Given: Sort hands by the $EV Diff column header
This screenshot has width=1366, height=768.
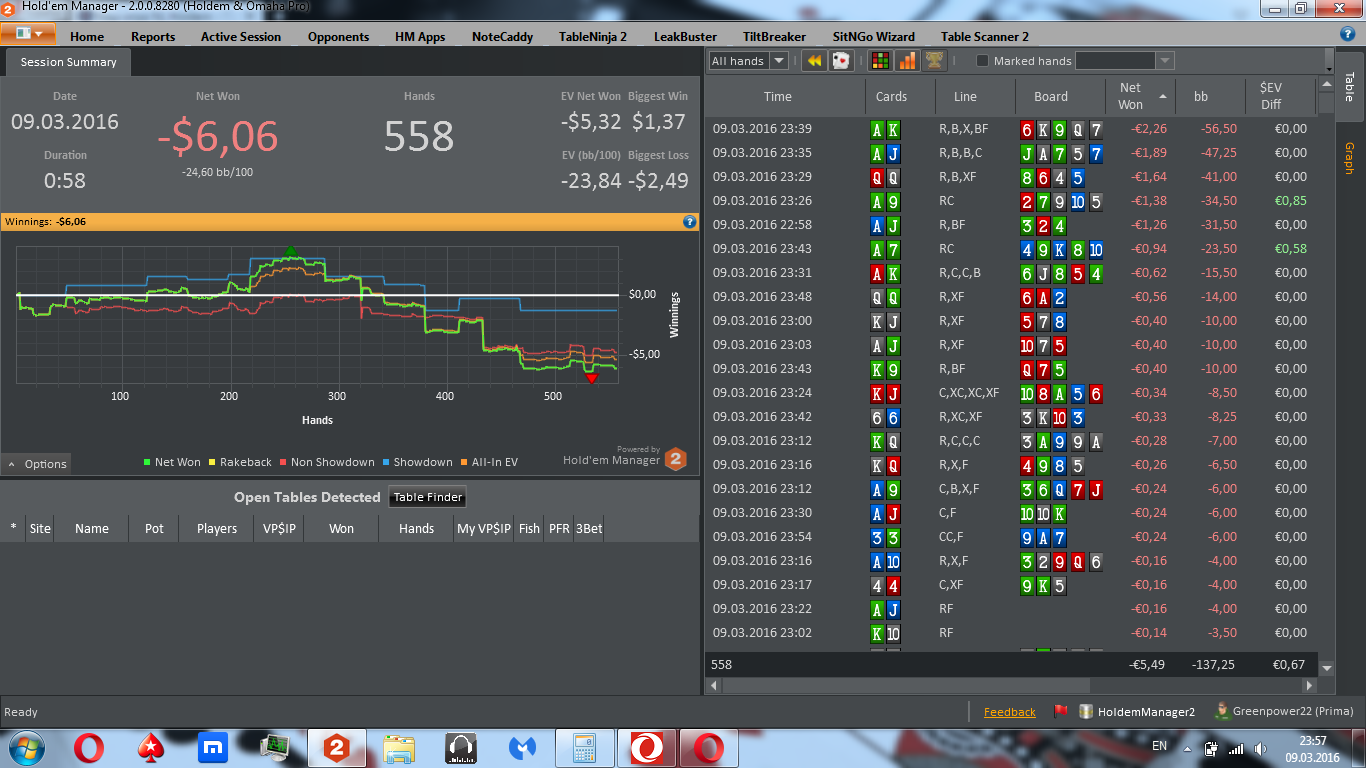Looking at the screenshot, I should point(1281,97).
